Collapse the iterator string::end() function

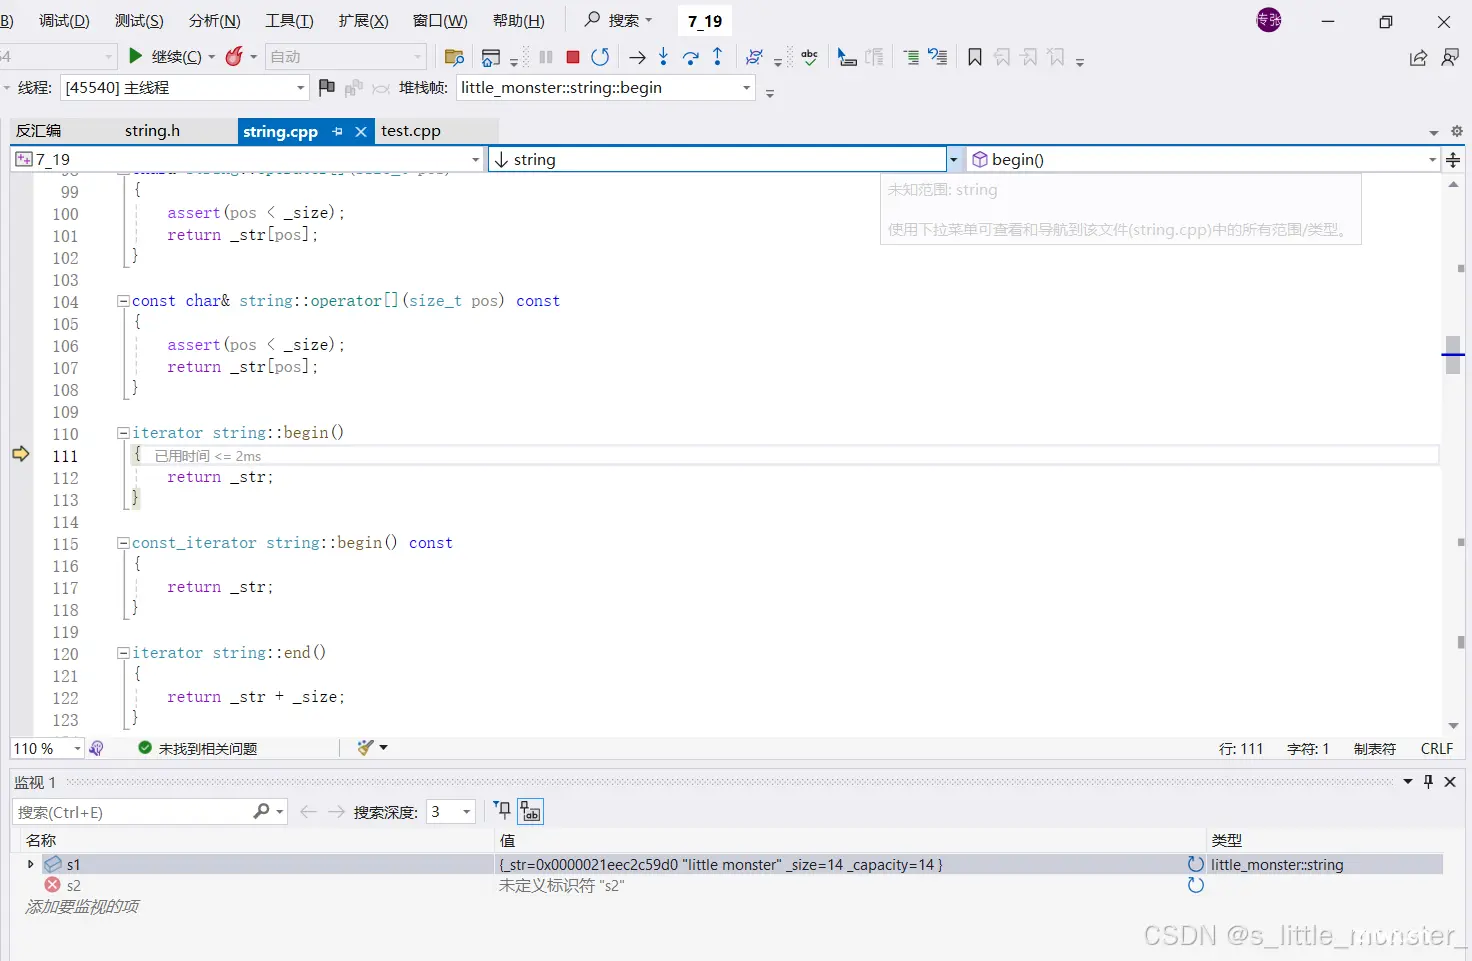tap(123, 653)
